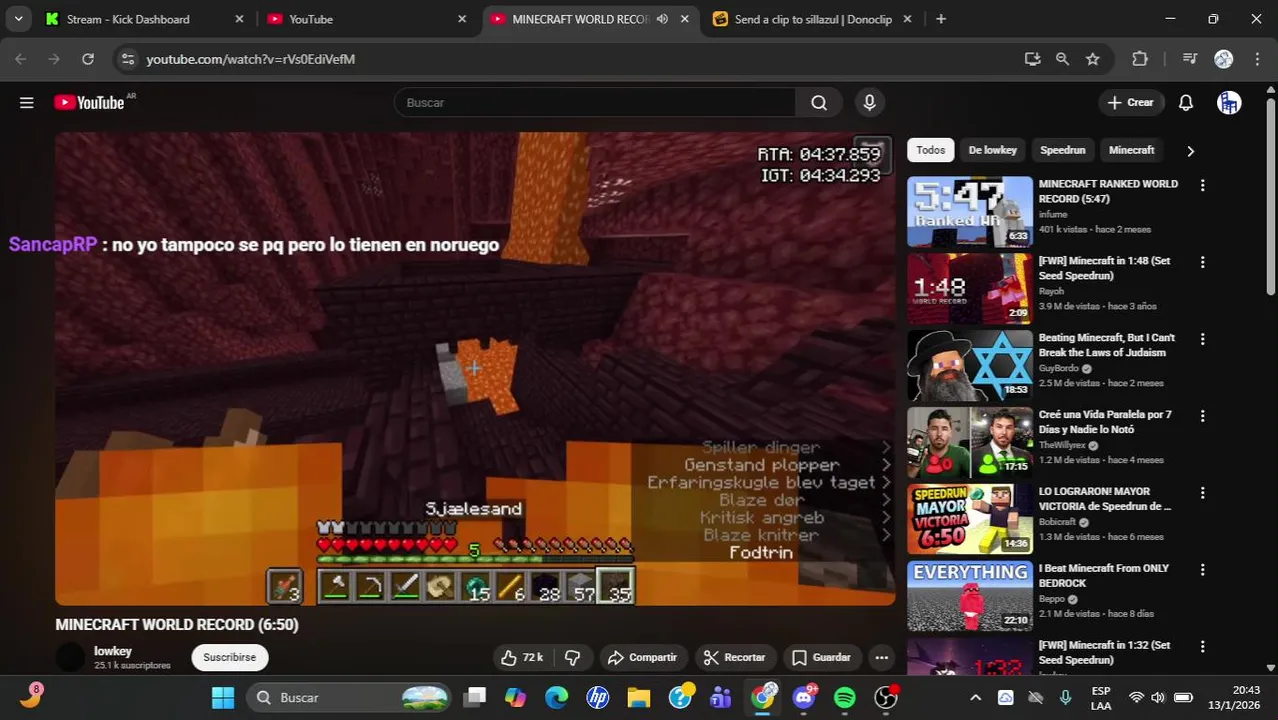Open volume control in system tray
This screenshot has height=720, width=1278.
point(1158,697)
